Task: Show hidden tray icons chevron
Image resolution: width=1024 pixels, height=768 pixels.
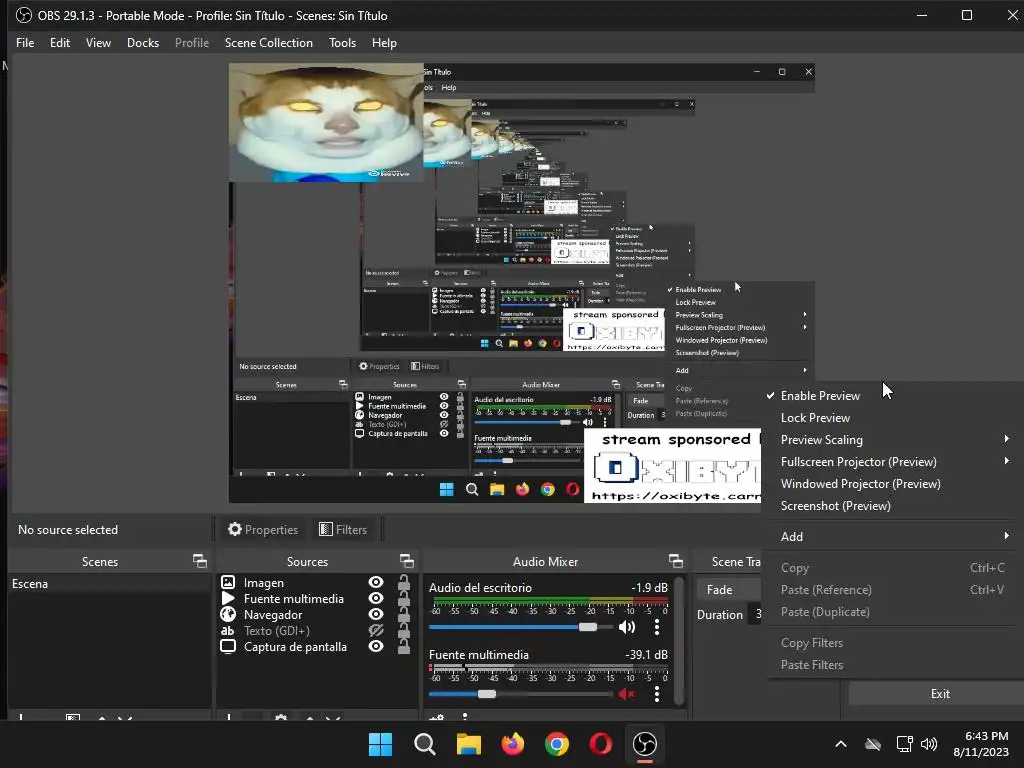Action: coord(840,744)
